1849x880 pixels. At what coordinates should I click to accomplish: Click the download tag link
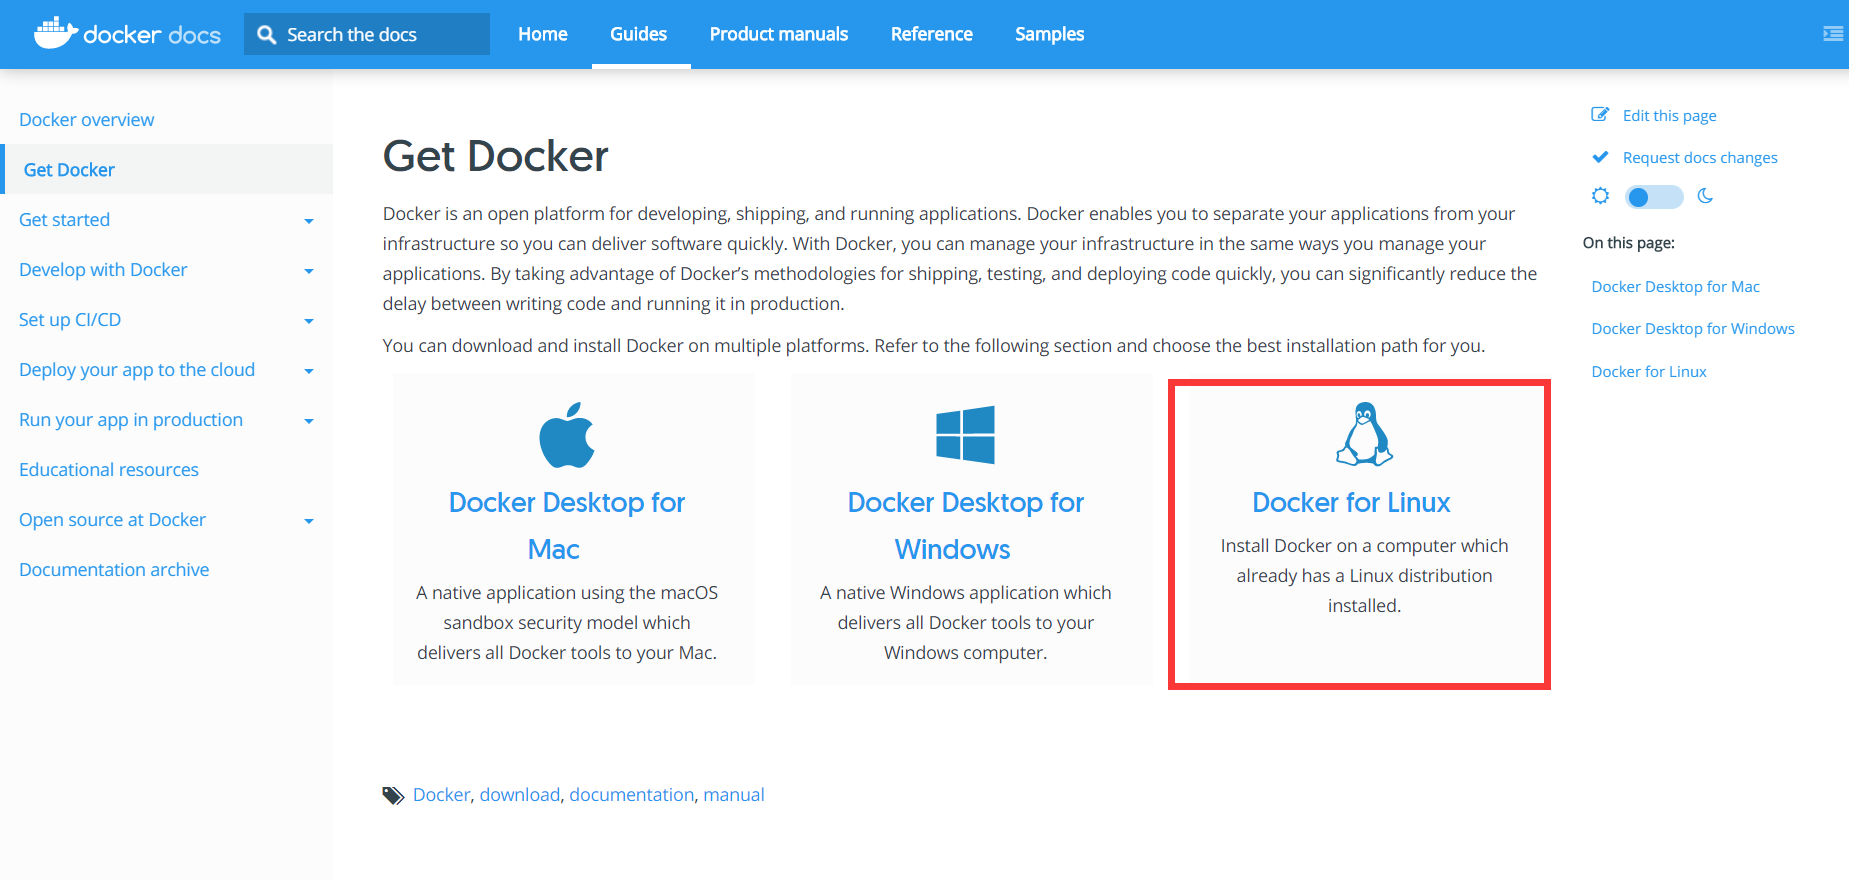(x=519, y=795)
